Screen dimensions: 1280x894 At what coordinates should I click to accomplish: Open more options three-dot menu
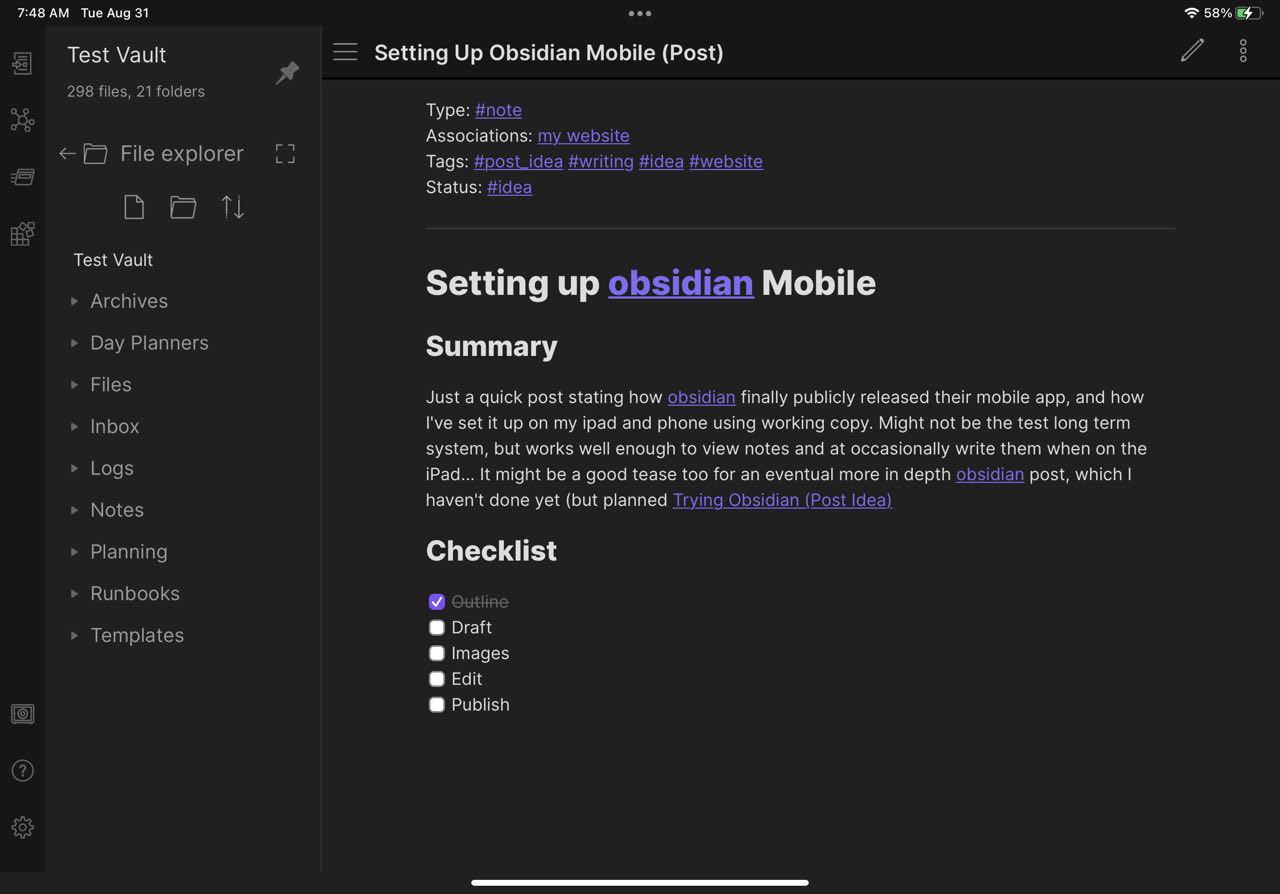point(1243,51)
